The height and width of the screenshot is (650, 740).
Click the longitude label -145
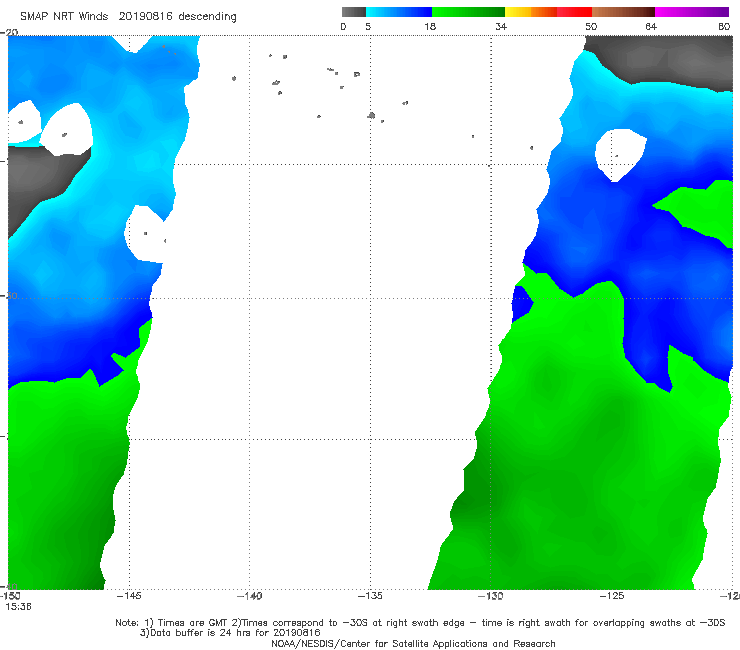pos(129,596)
